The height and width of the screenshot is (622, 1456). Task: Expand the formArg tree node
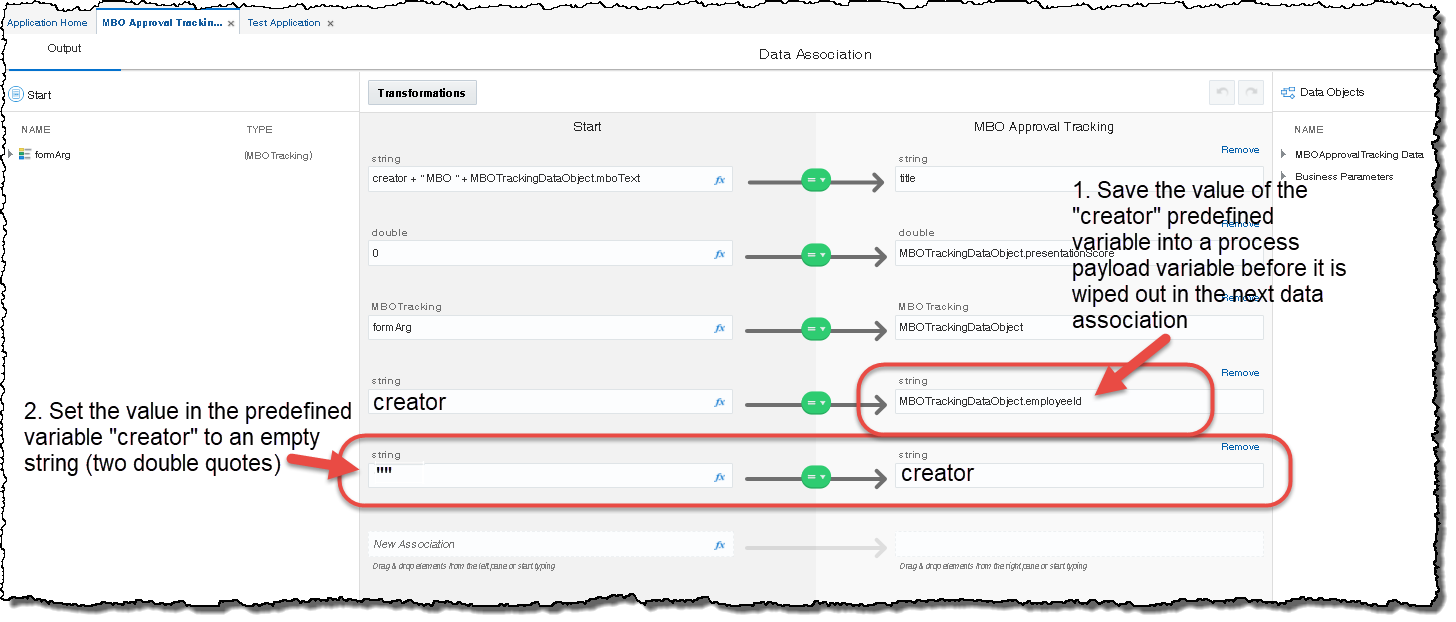11,154
